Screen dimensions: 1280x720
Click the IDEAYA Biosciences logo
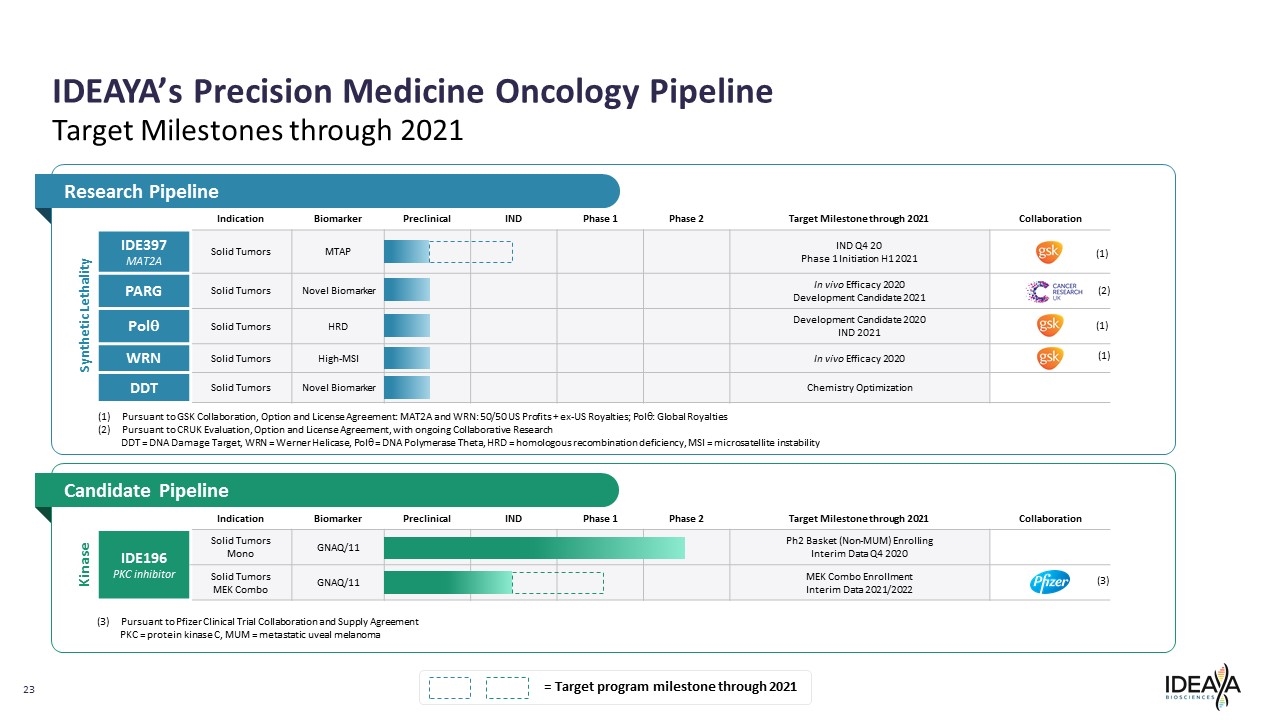1203,687
